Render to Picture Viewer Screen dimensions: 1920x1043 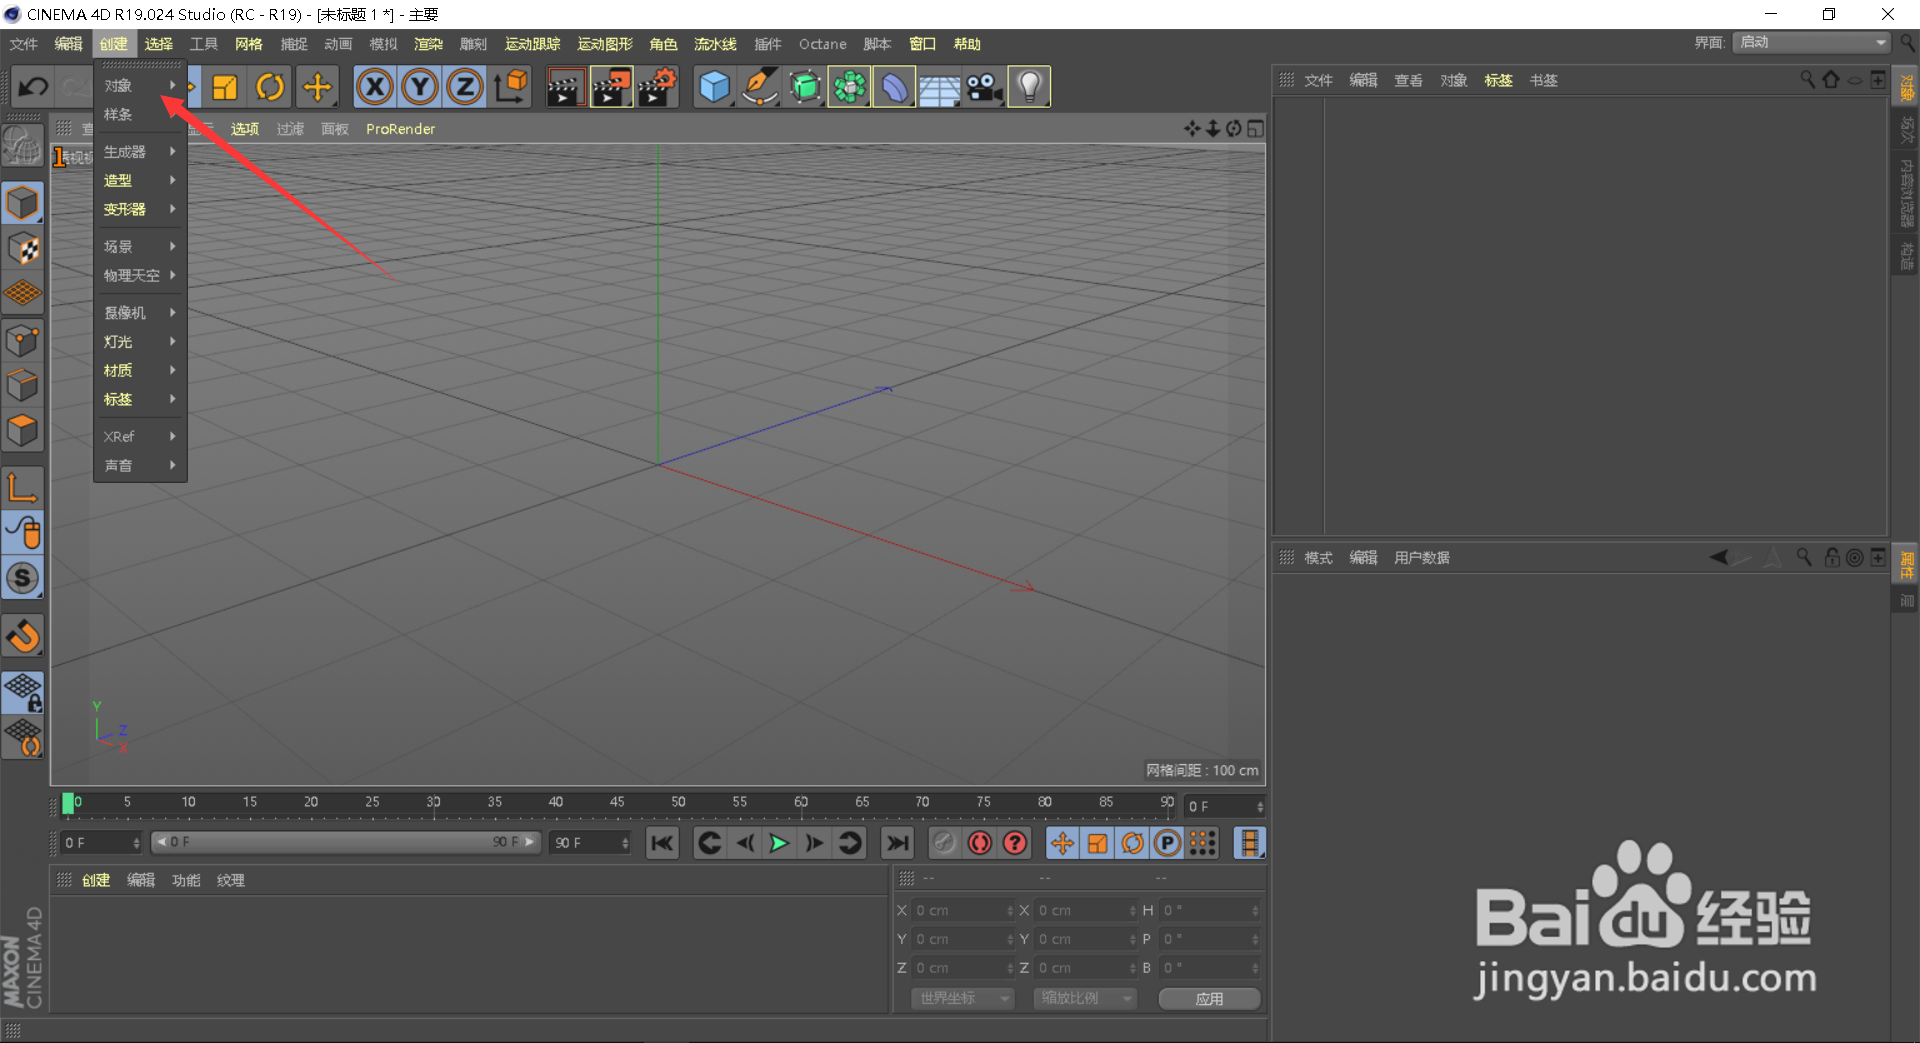[x=611, y=87]
